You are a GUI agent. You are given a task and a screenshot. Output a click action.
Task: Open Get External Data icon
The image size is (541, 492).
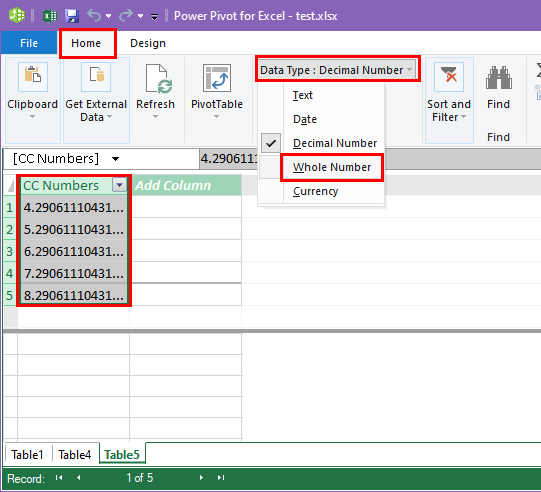(96, 77)
